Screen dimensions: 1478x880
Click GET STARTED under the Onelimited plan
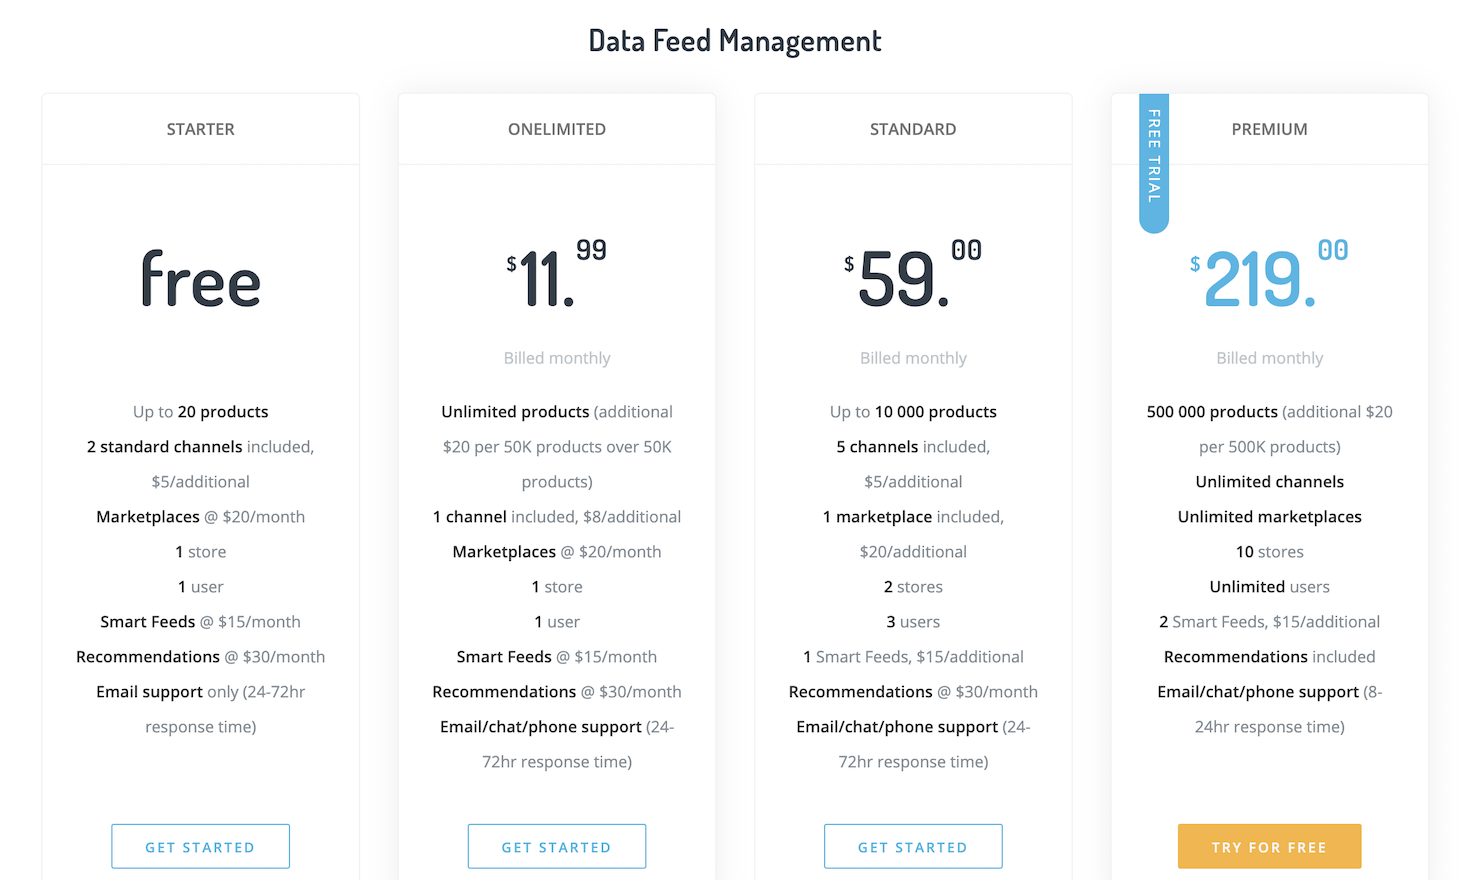click(x=556, y=846)
